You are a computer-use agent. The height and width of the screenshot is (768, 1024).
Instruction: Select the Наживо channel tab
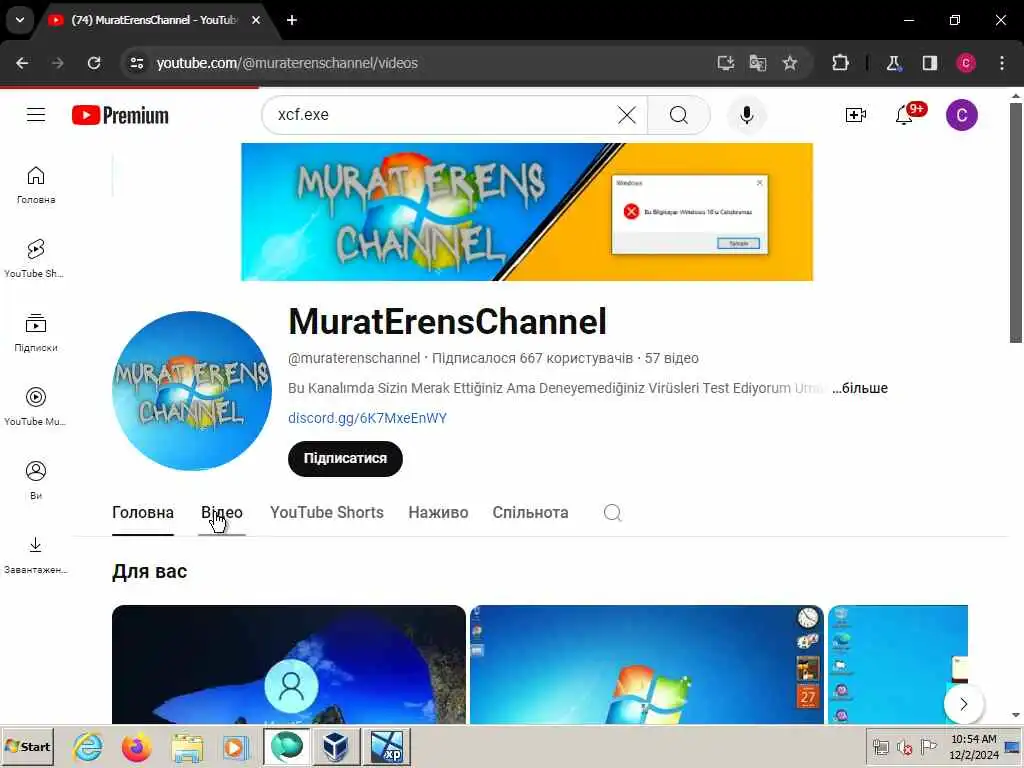tap(438, 513)
